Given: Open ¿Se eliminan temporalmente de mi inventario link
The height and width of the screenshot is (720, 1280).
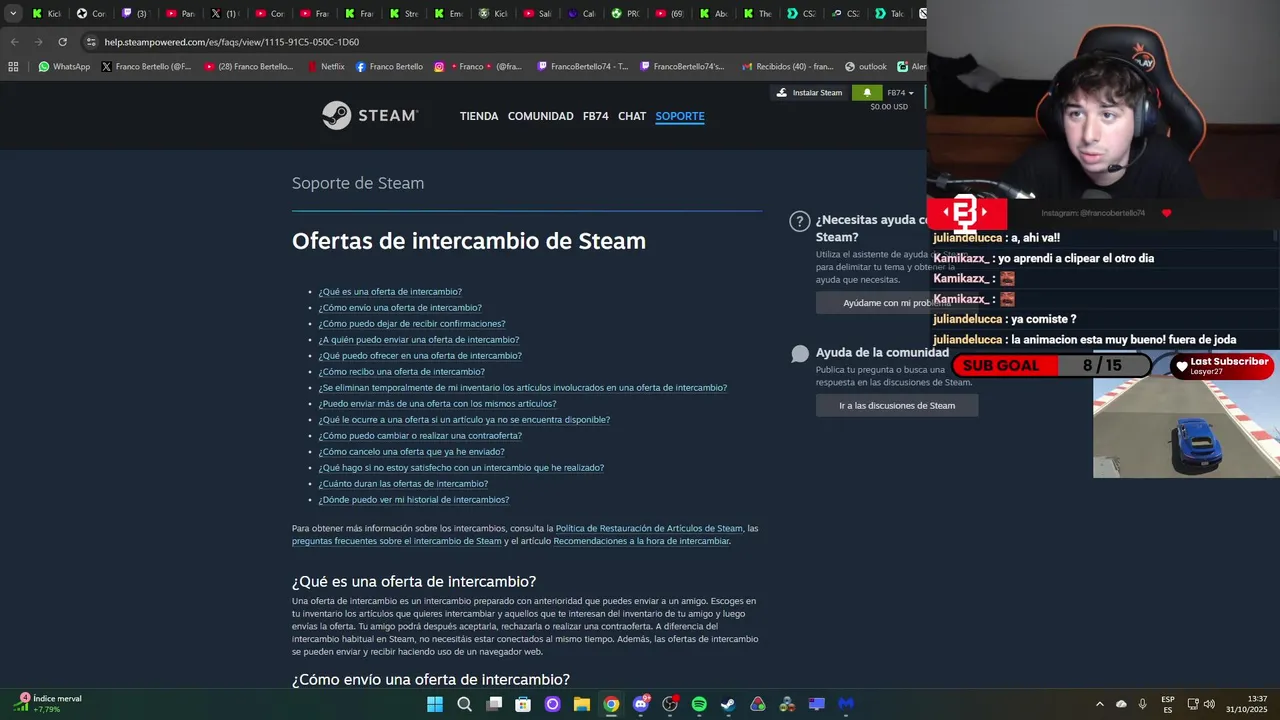Looking at the screenshot, I should click(523, 388).
